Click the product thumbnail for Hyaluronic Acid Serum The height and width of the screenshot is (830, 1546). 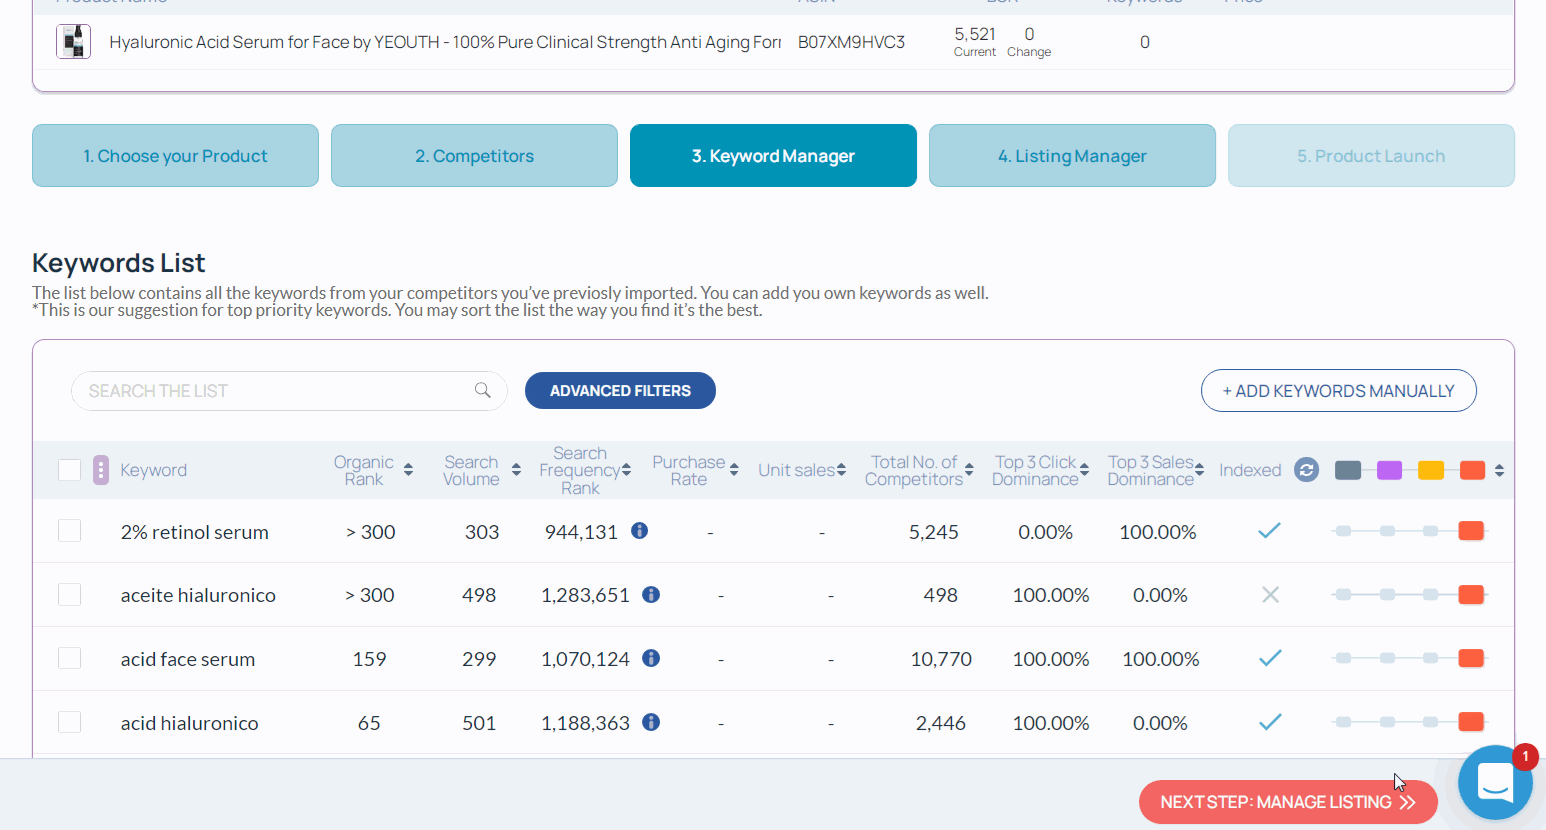click(x=73, y=42)
